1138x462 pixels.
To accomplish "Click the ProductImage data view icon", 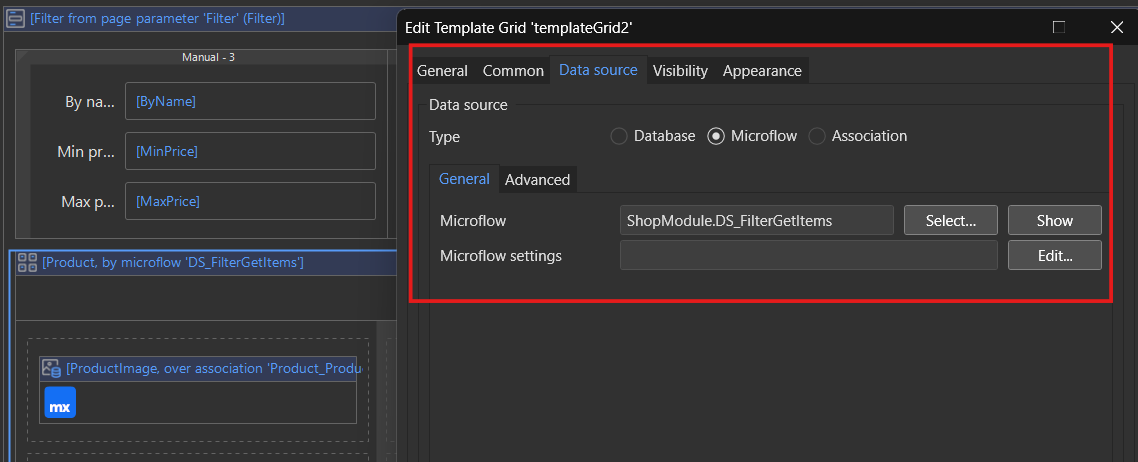I will [51, 368].
